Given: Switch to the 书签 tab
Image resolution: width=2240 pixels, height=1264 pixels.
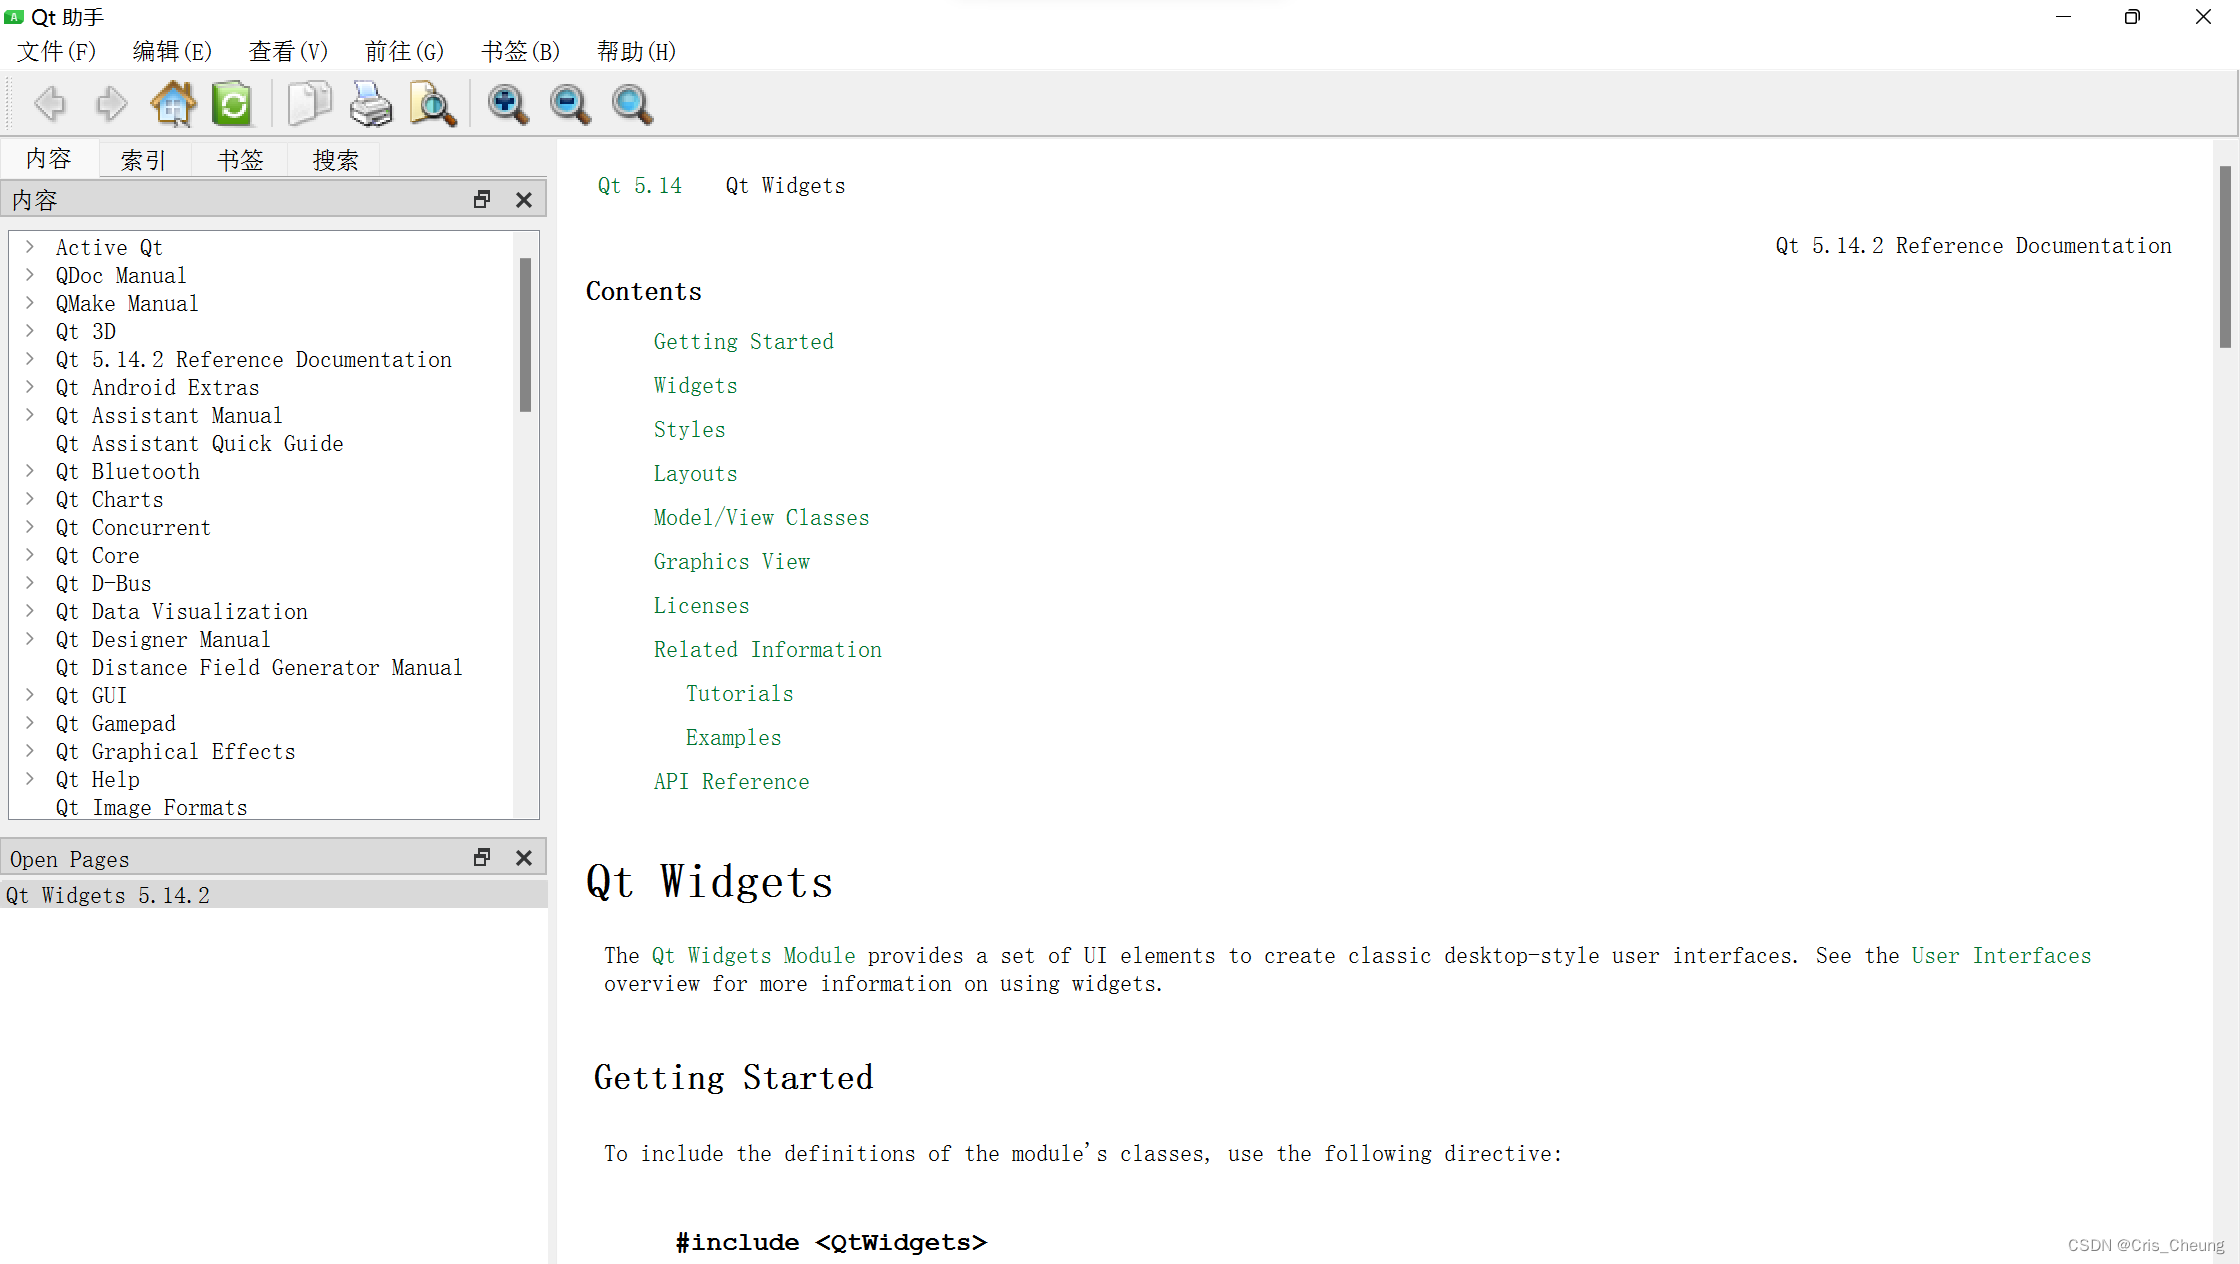Looking at the screenshot, I should tap(240, 160).
